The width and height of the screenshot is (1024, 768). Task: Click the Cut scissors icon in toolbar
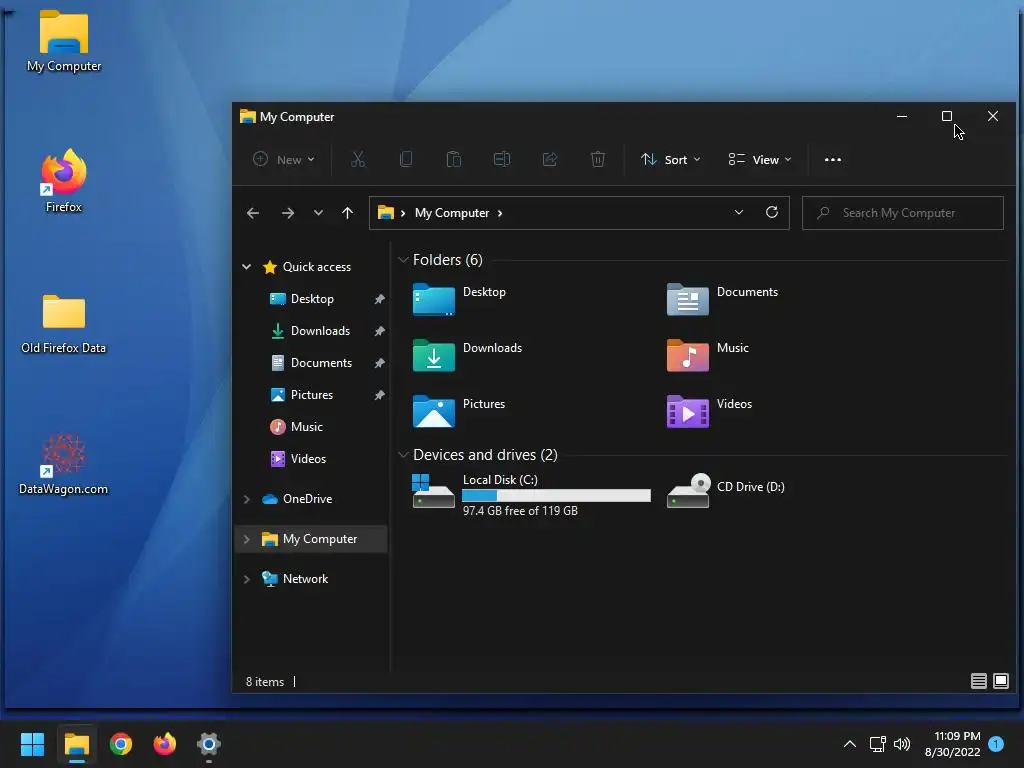pyautogui.click(x=358, y=159)
